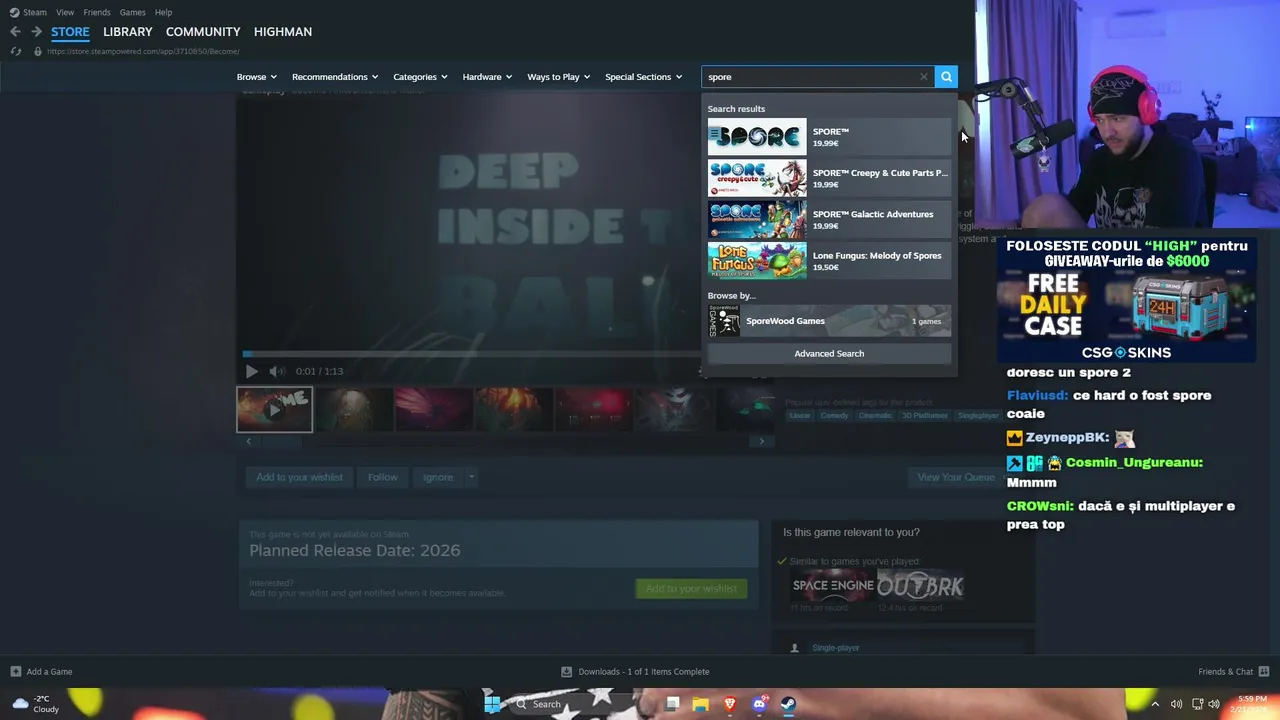Image resolution: width=1280 pixels, height=720 pixels.
Task: Click the Ignore button
Action: point(438,477)
